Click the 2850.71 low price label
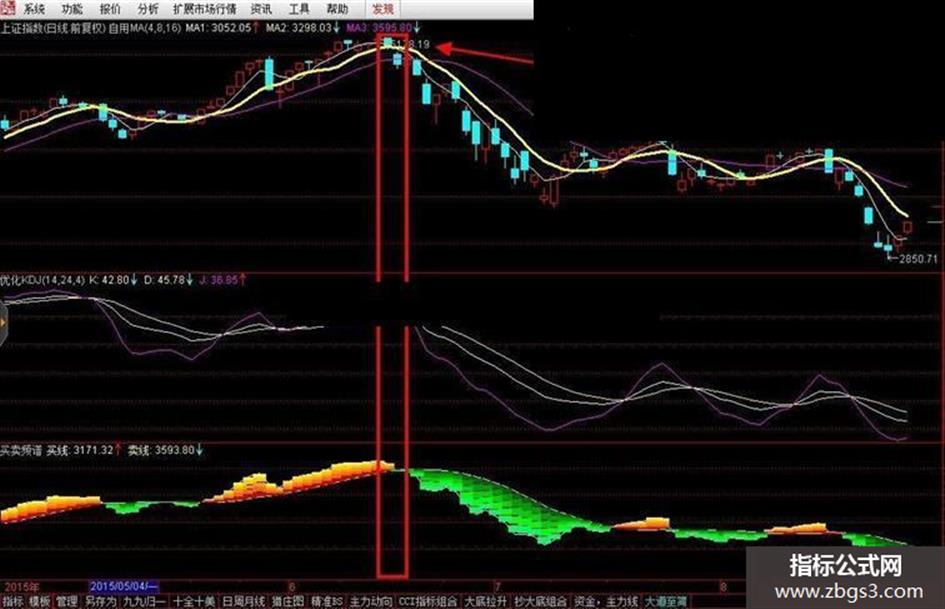This screenshot has width=945, height=609. 918,259
